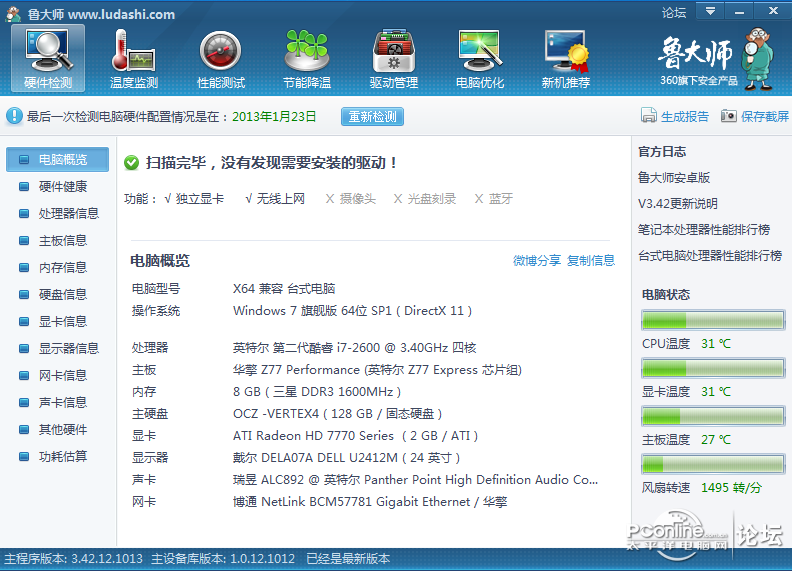Click the 鲁大师 logo mascot
This screenshot has width=792, height=571.
758,59
